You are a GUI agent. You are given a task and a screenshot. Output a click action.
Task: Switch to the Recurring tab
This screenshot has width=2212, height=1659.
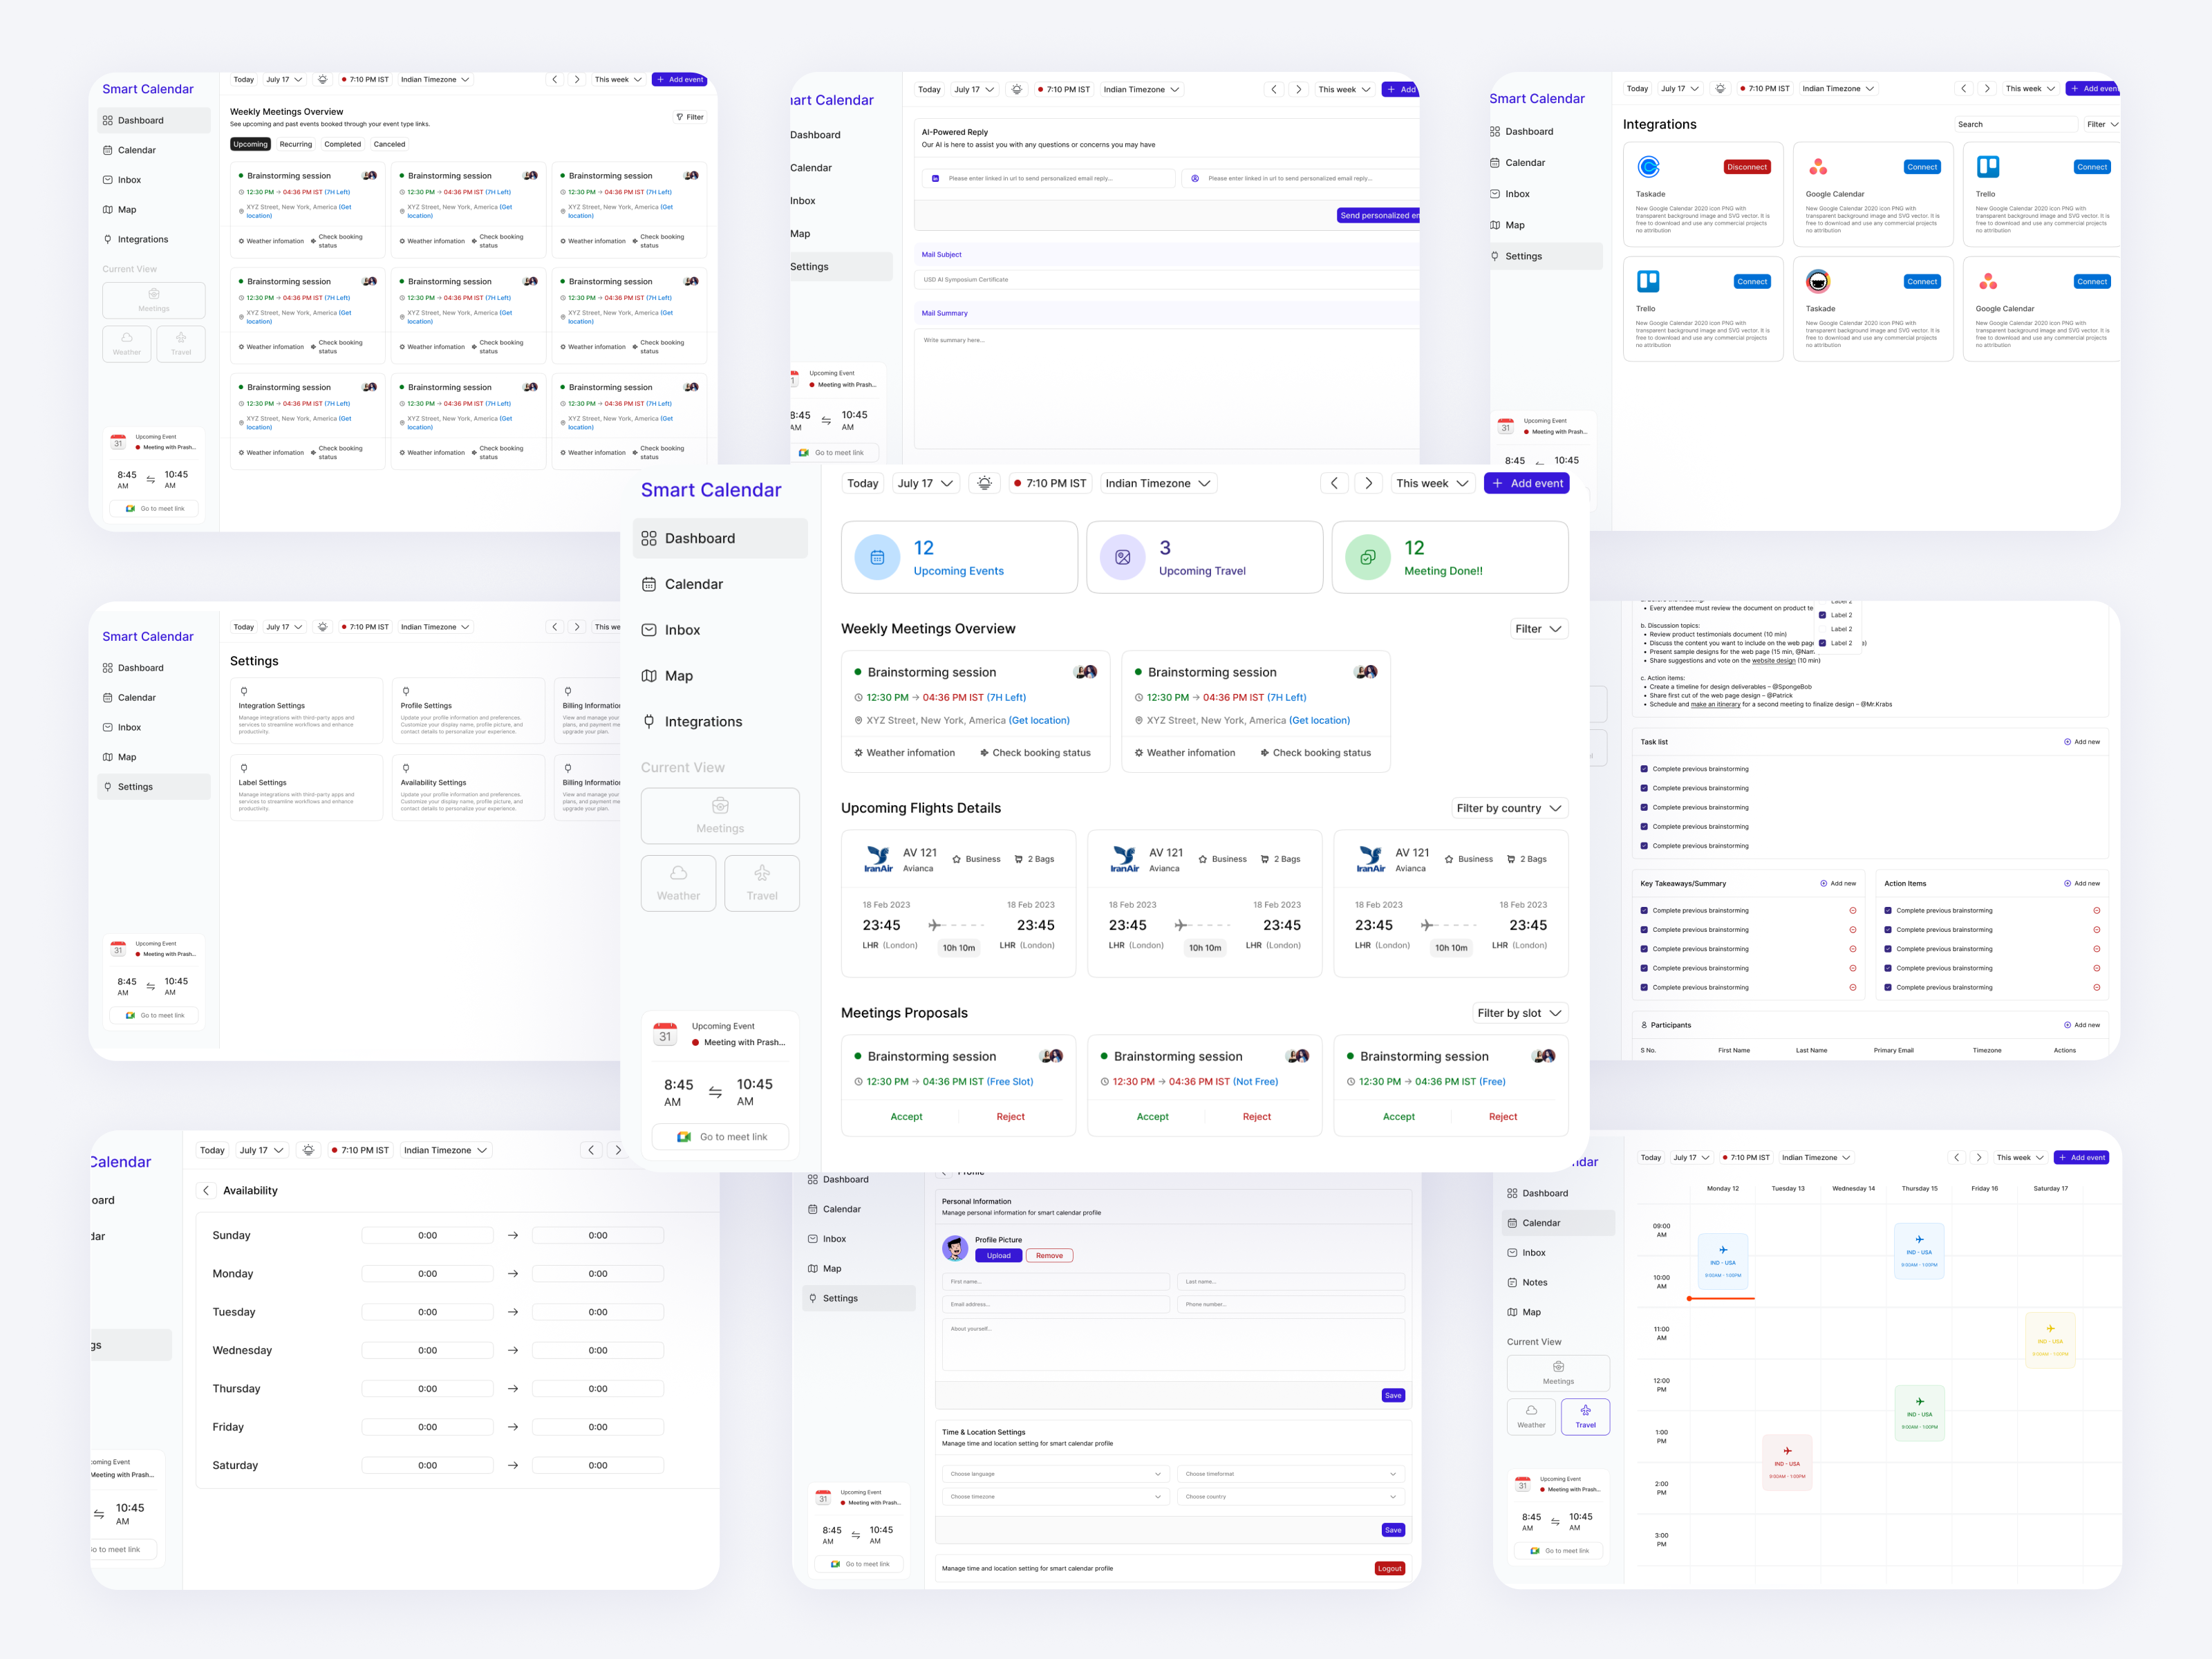(x=295, y=144)
